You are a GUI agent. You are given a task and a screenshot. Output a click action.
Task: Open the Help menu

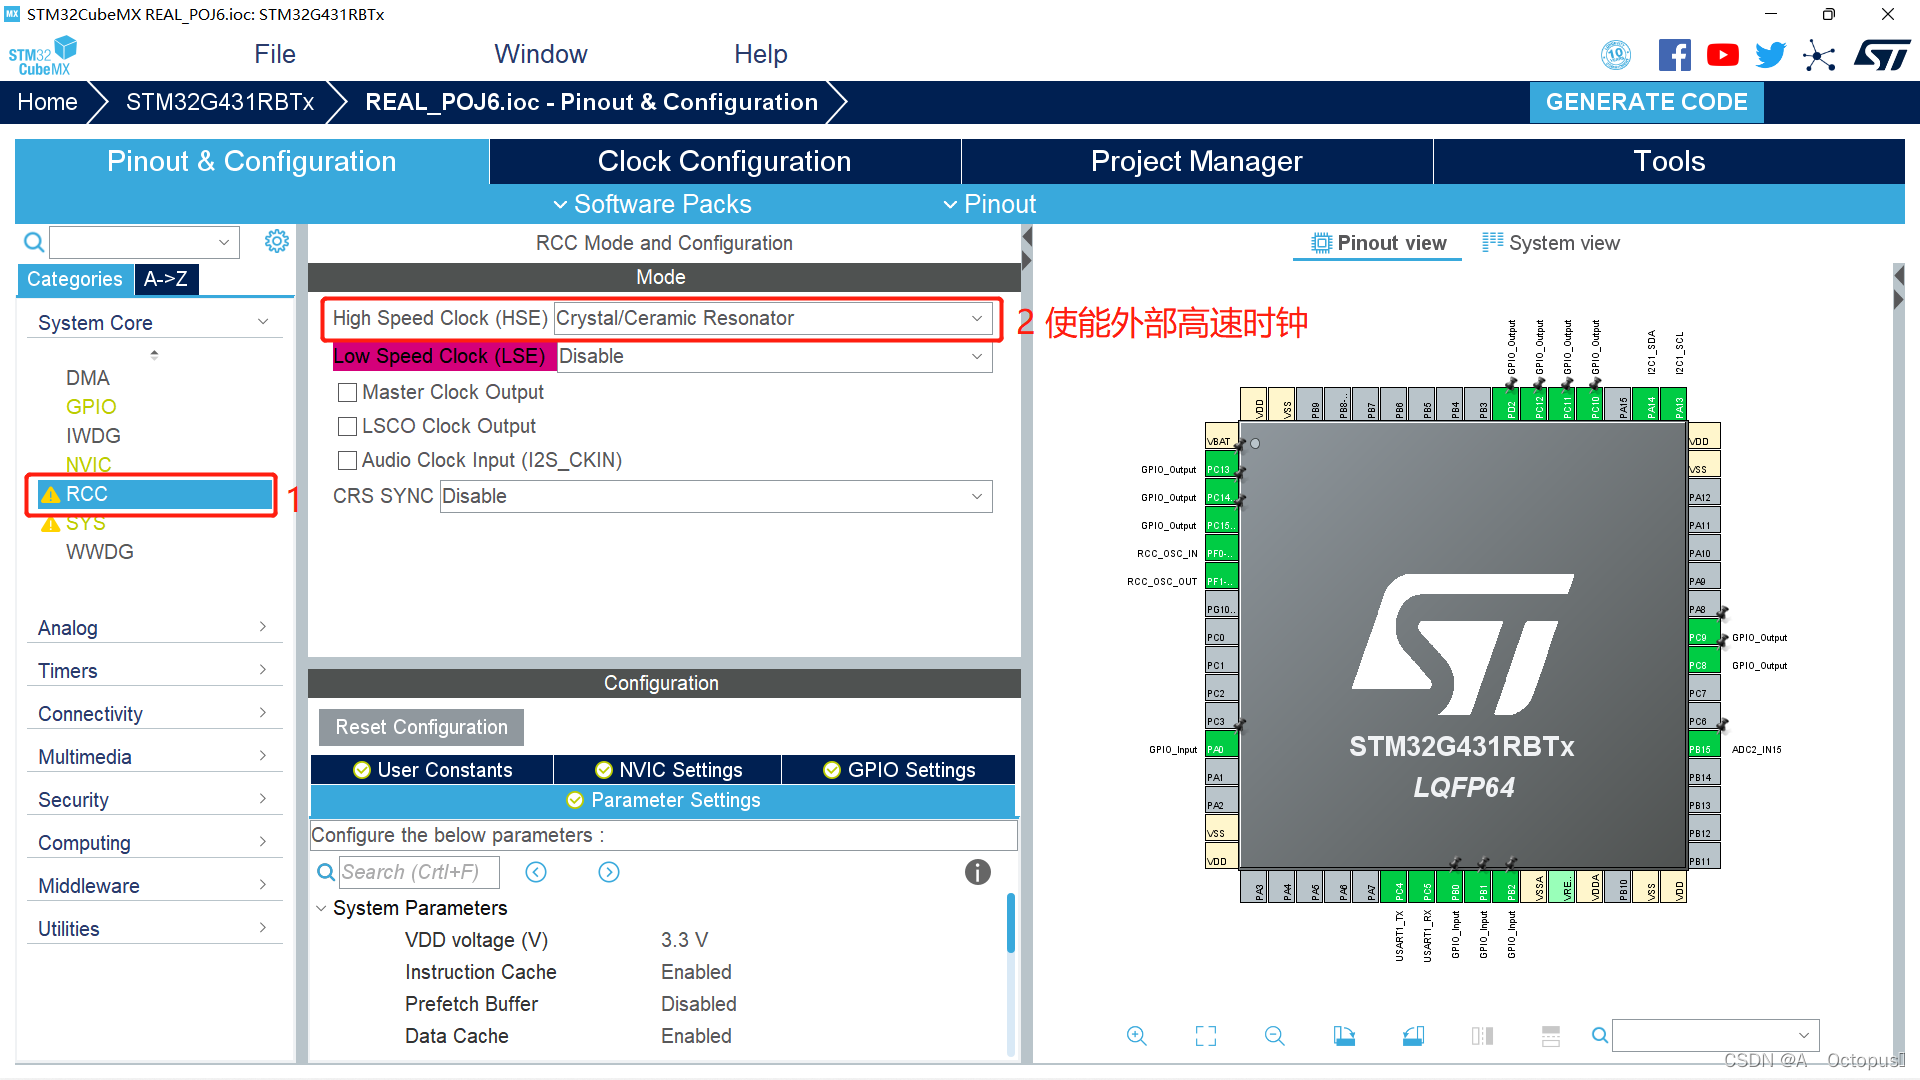tap(761, 54)
